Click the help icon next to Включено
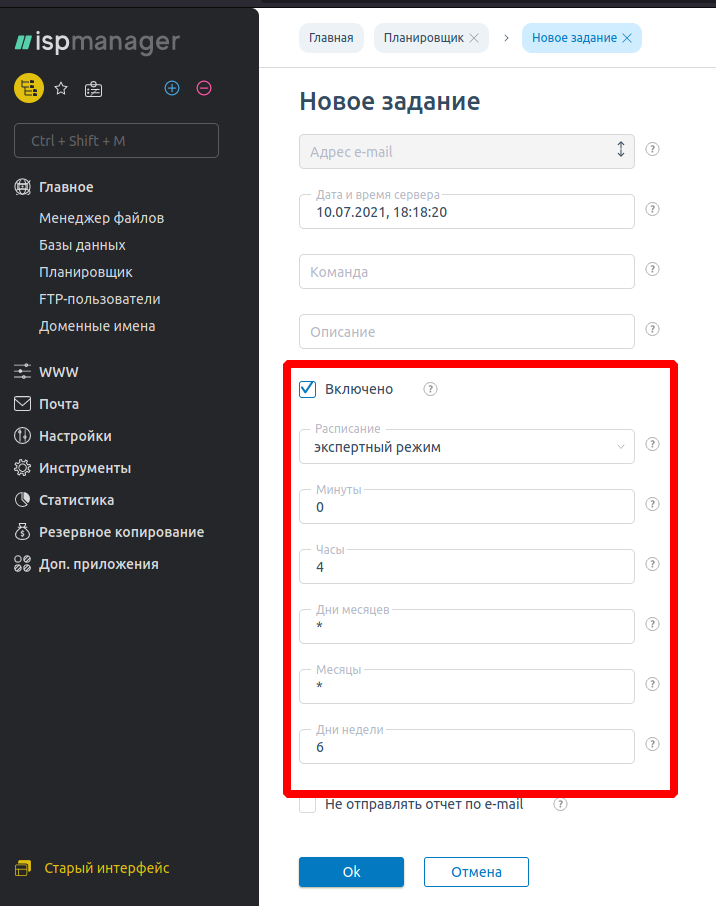Image resolution: width=716 pixels, height=906 pixels. tap(431, 390)
